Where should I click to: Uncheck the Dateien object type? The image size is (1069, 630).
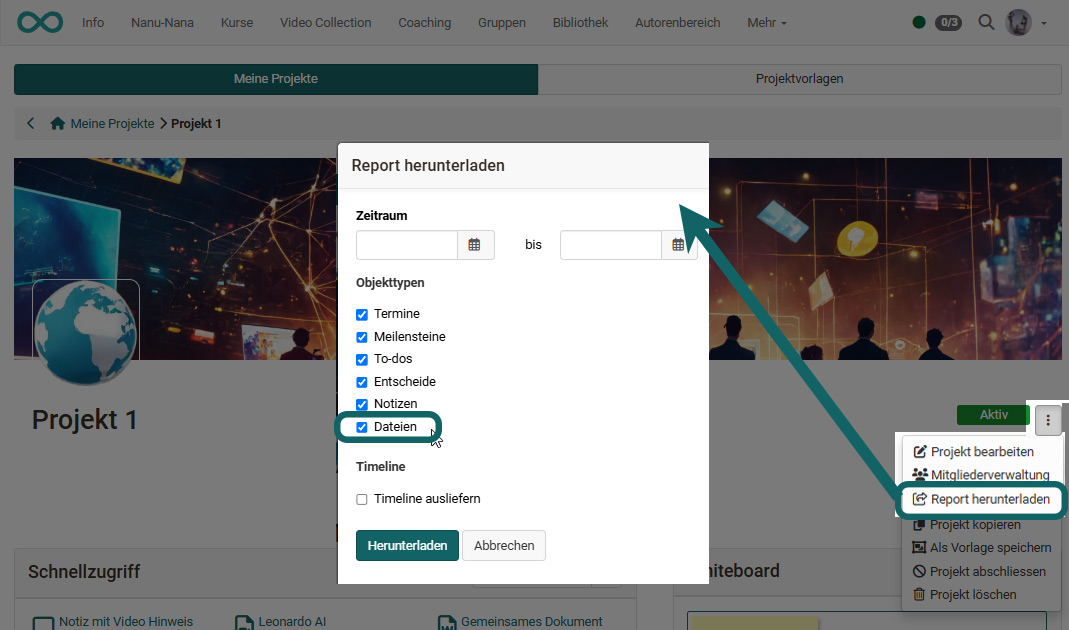(x=361, y=426)
